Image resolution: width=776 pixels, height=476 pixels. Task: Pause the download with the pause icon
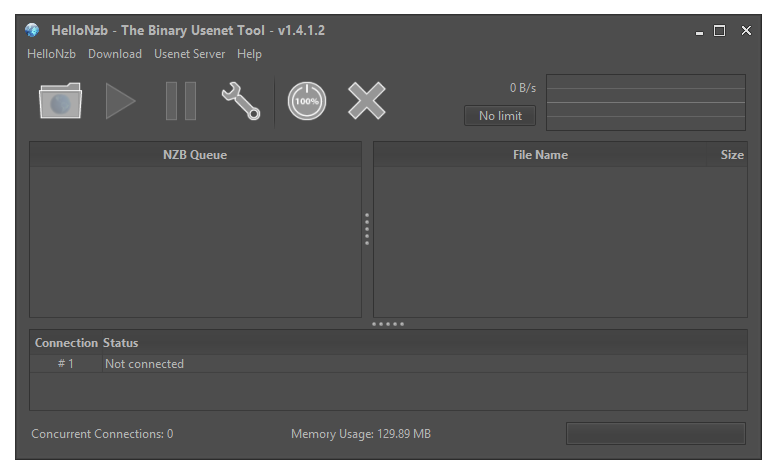(x=181, y=101)
